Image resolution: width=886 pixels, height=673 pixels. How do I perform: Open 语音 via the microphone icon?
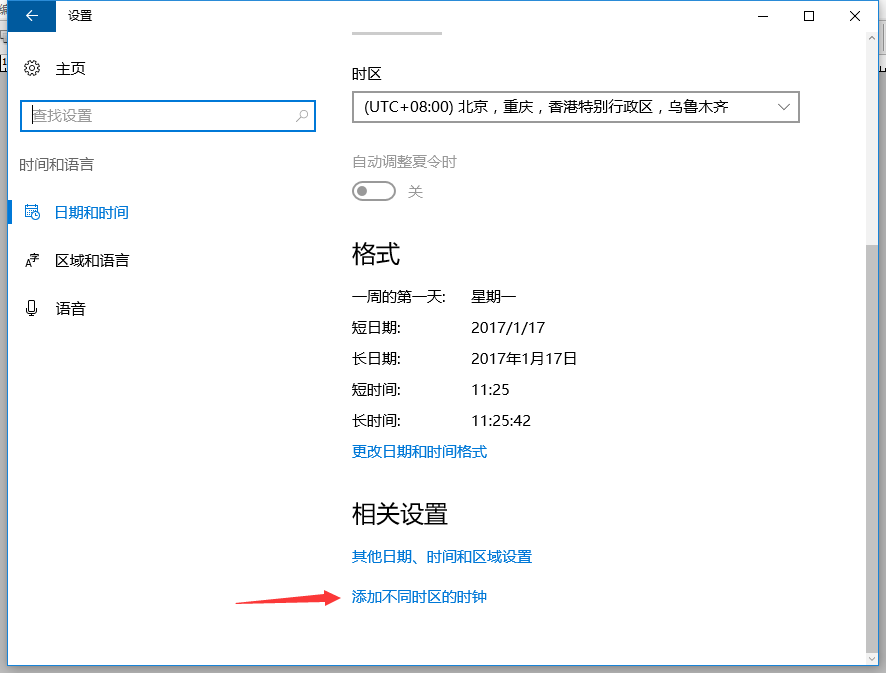32,308
